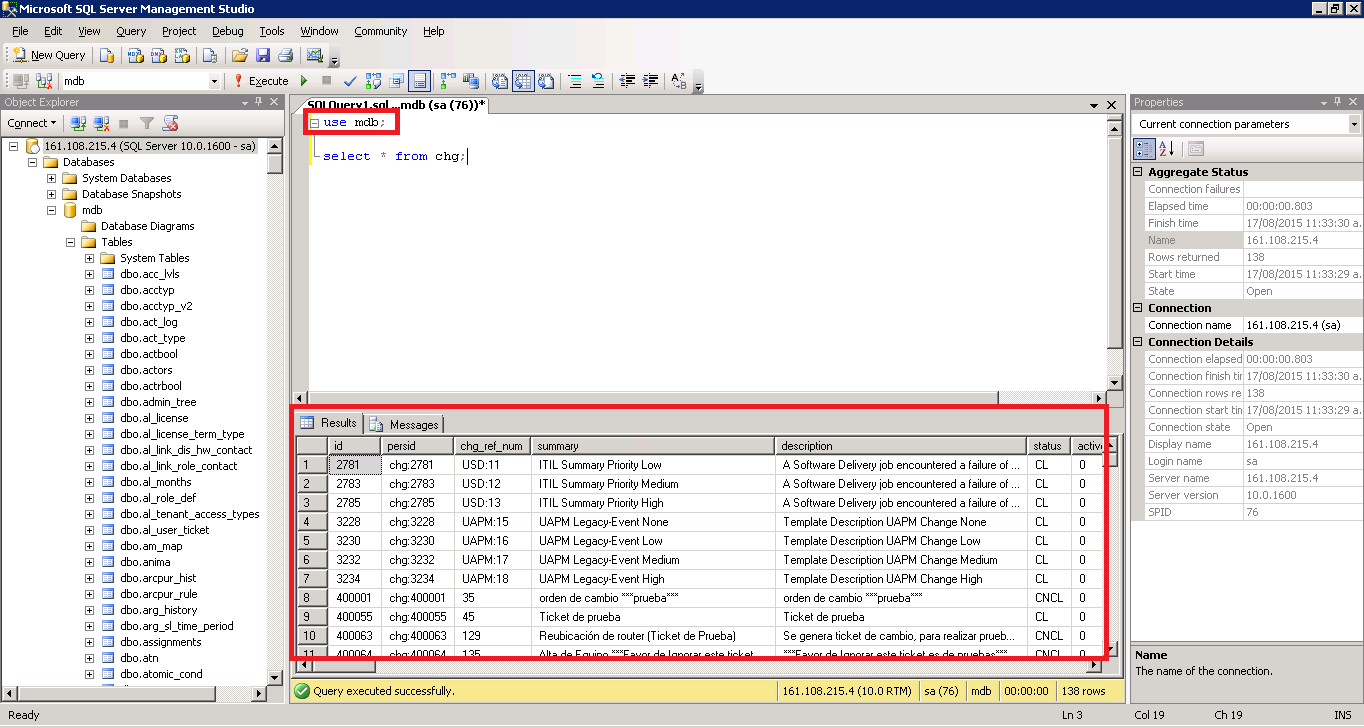Open the Tools menu
Screen dimensions: 1364x728
click(272, 31)
